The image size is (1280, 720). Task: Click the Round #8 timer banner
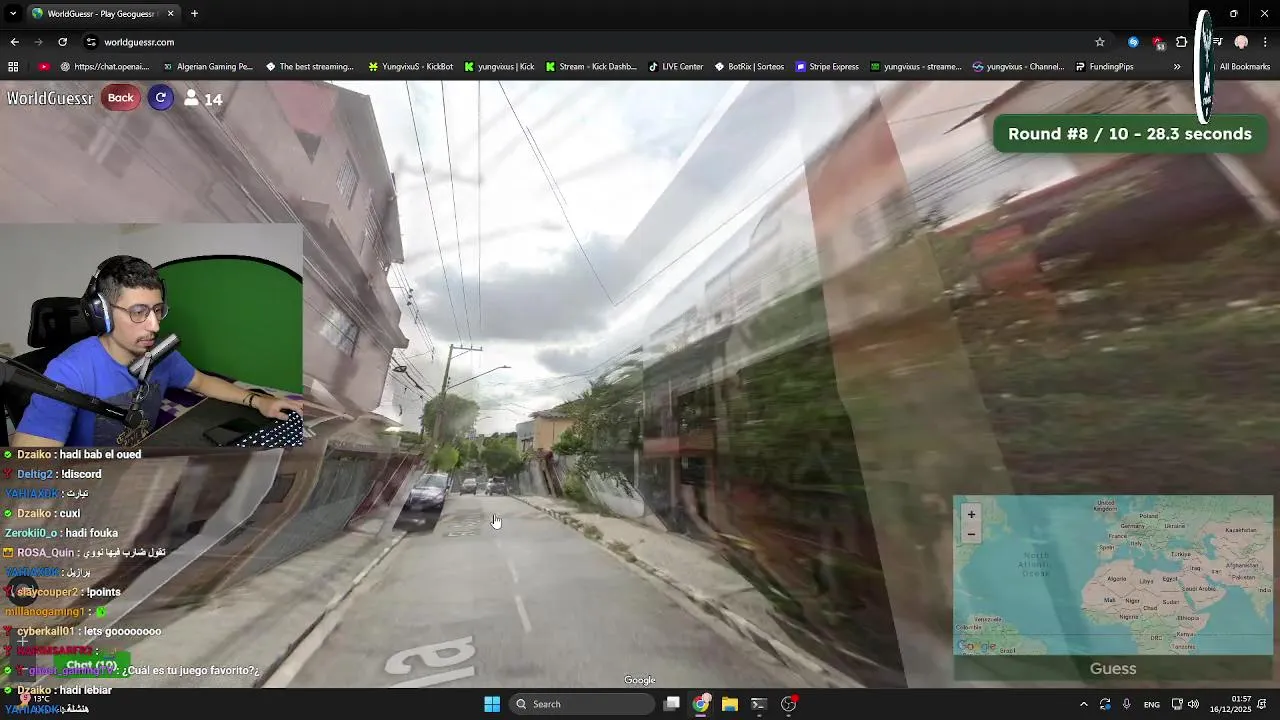coord(1130,134)
